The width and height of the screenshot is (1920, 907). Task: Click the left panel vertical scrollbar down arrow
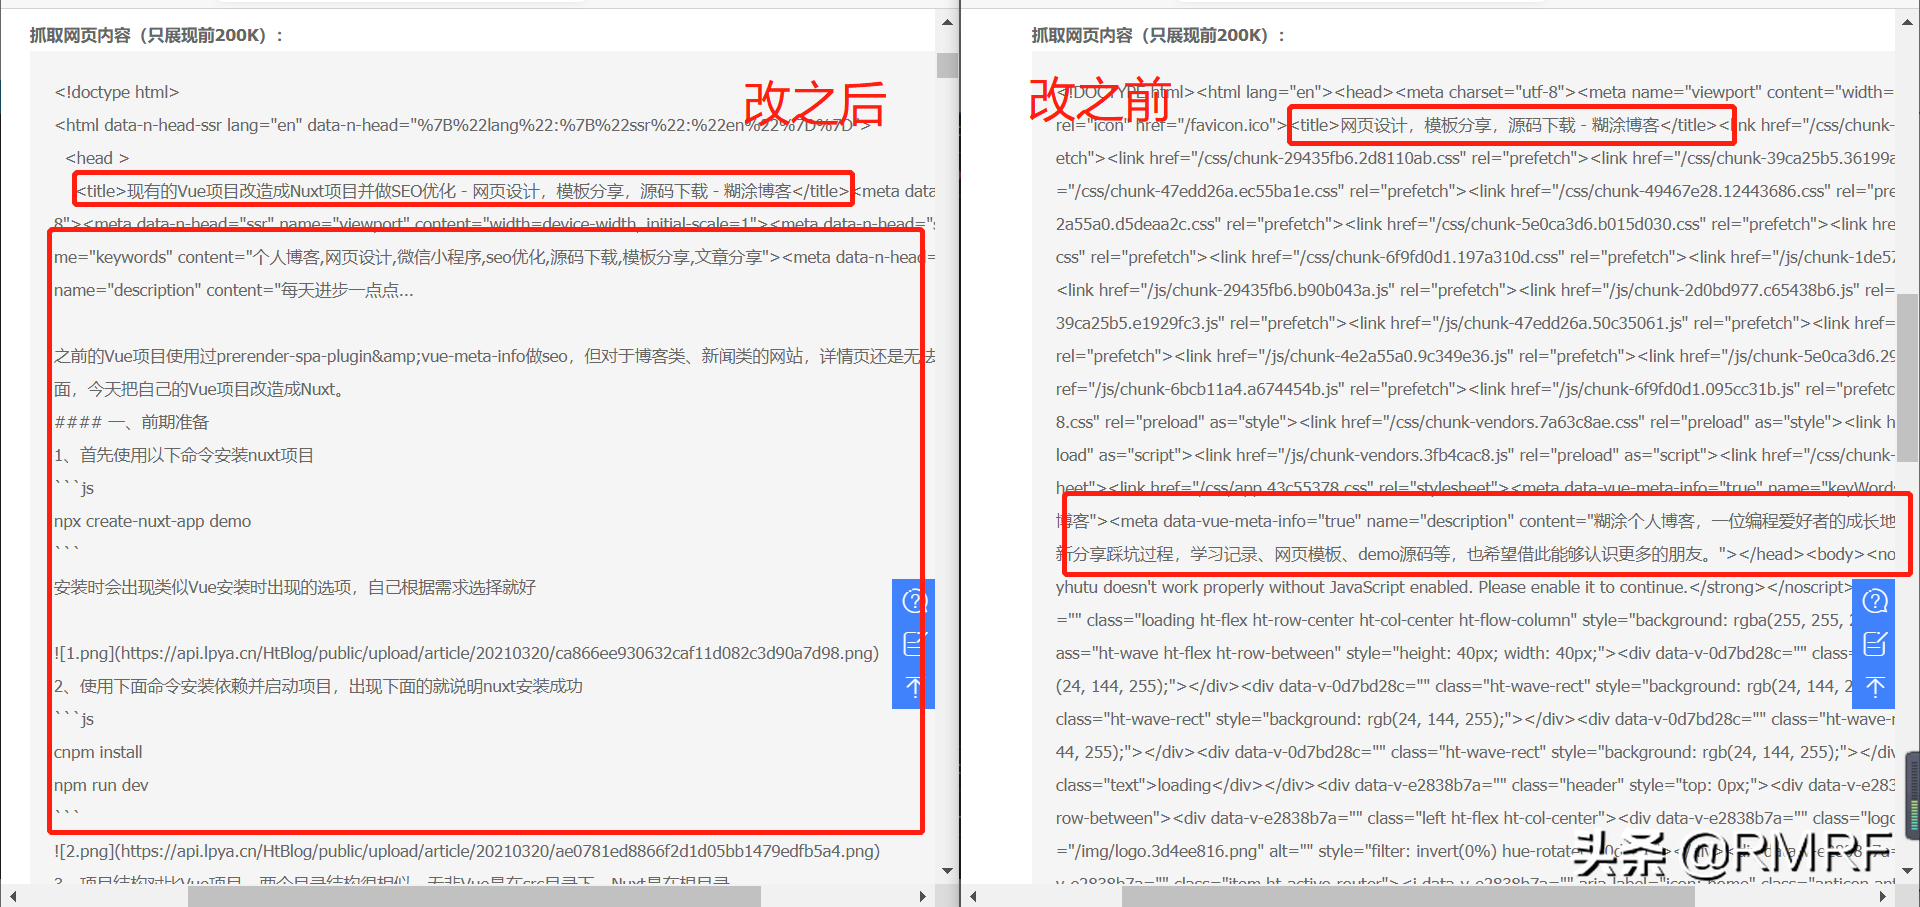click(947, 871)
